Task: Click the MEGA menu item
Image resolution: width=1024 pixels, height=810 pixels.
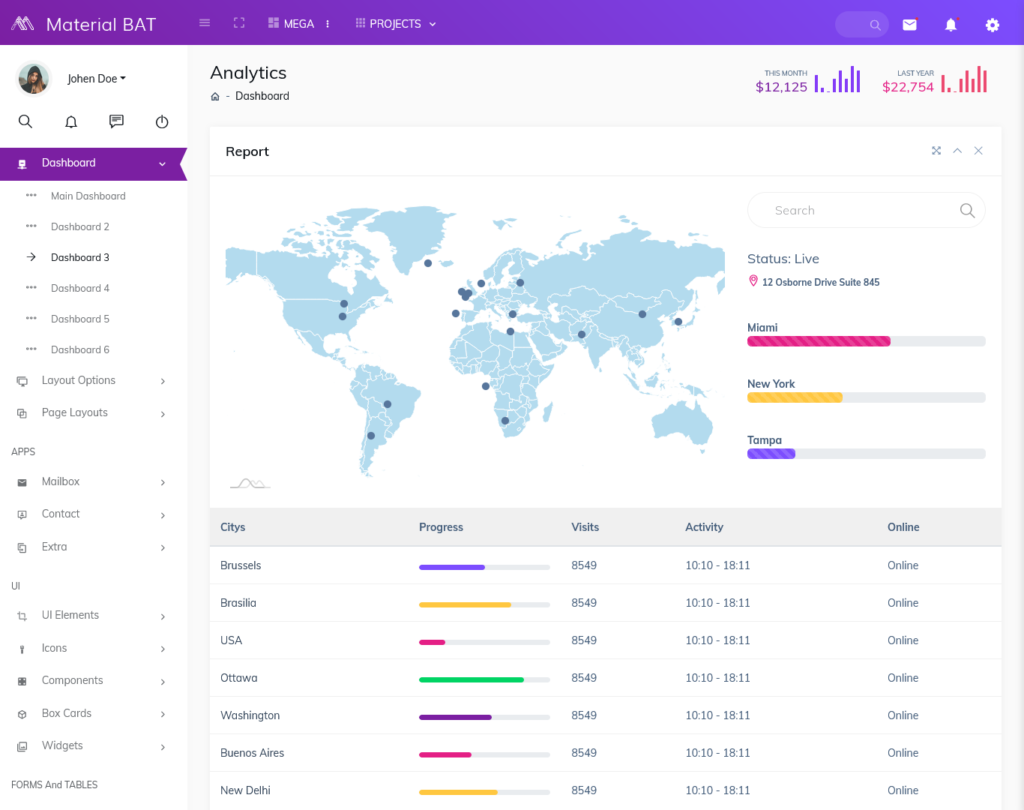Action: point(288,22)
